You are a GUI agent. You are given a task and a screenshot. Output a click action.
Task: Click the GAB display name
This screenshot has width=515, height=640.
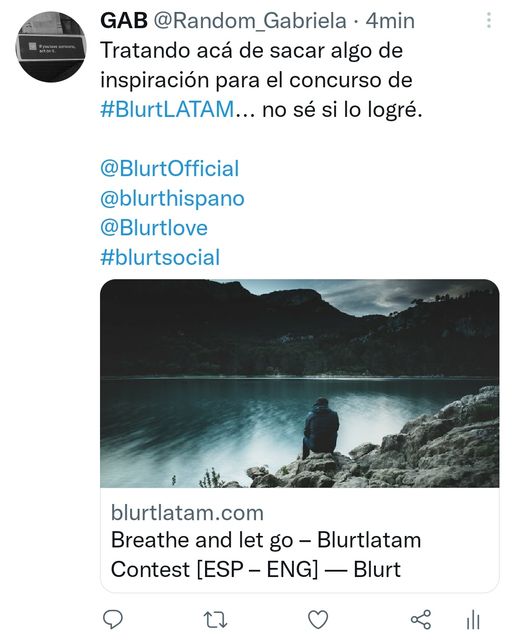[124, 20]
